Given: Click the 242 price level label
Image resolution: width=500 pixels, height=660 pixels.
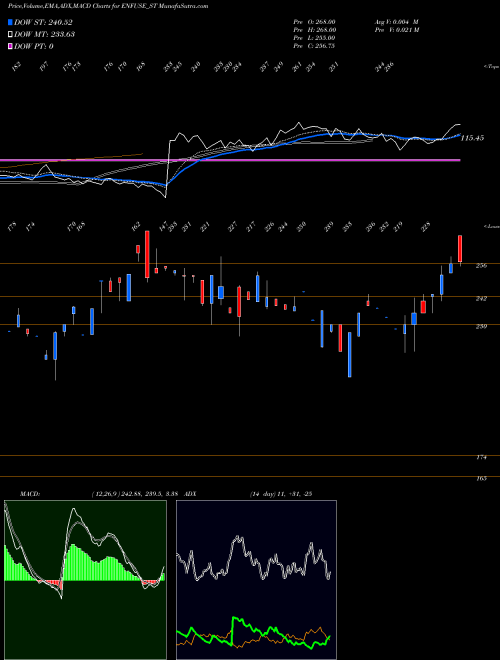Looking at the screenshot, I should [x=481, y=298].
